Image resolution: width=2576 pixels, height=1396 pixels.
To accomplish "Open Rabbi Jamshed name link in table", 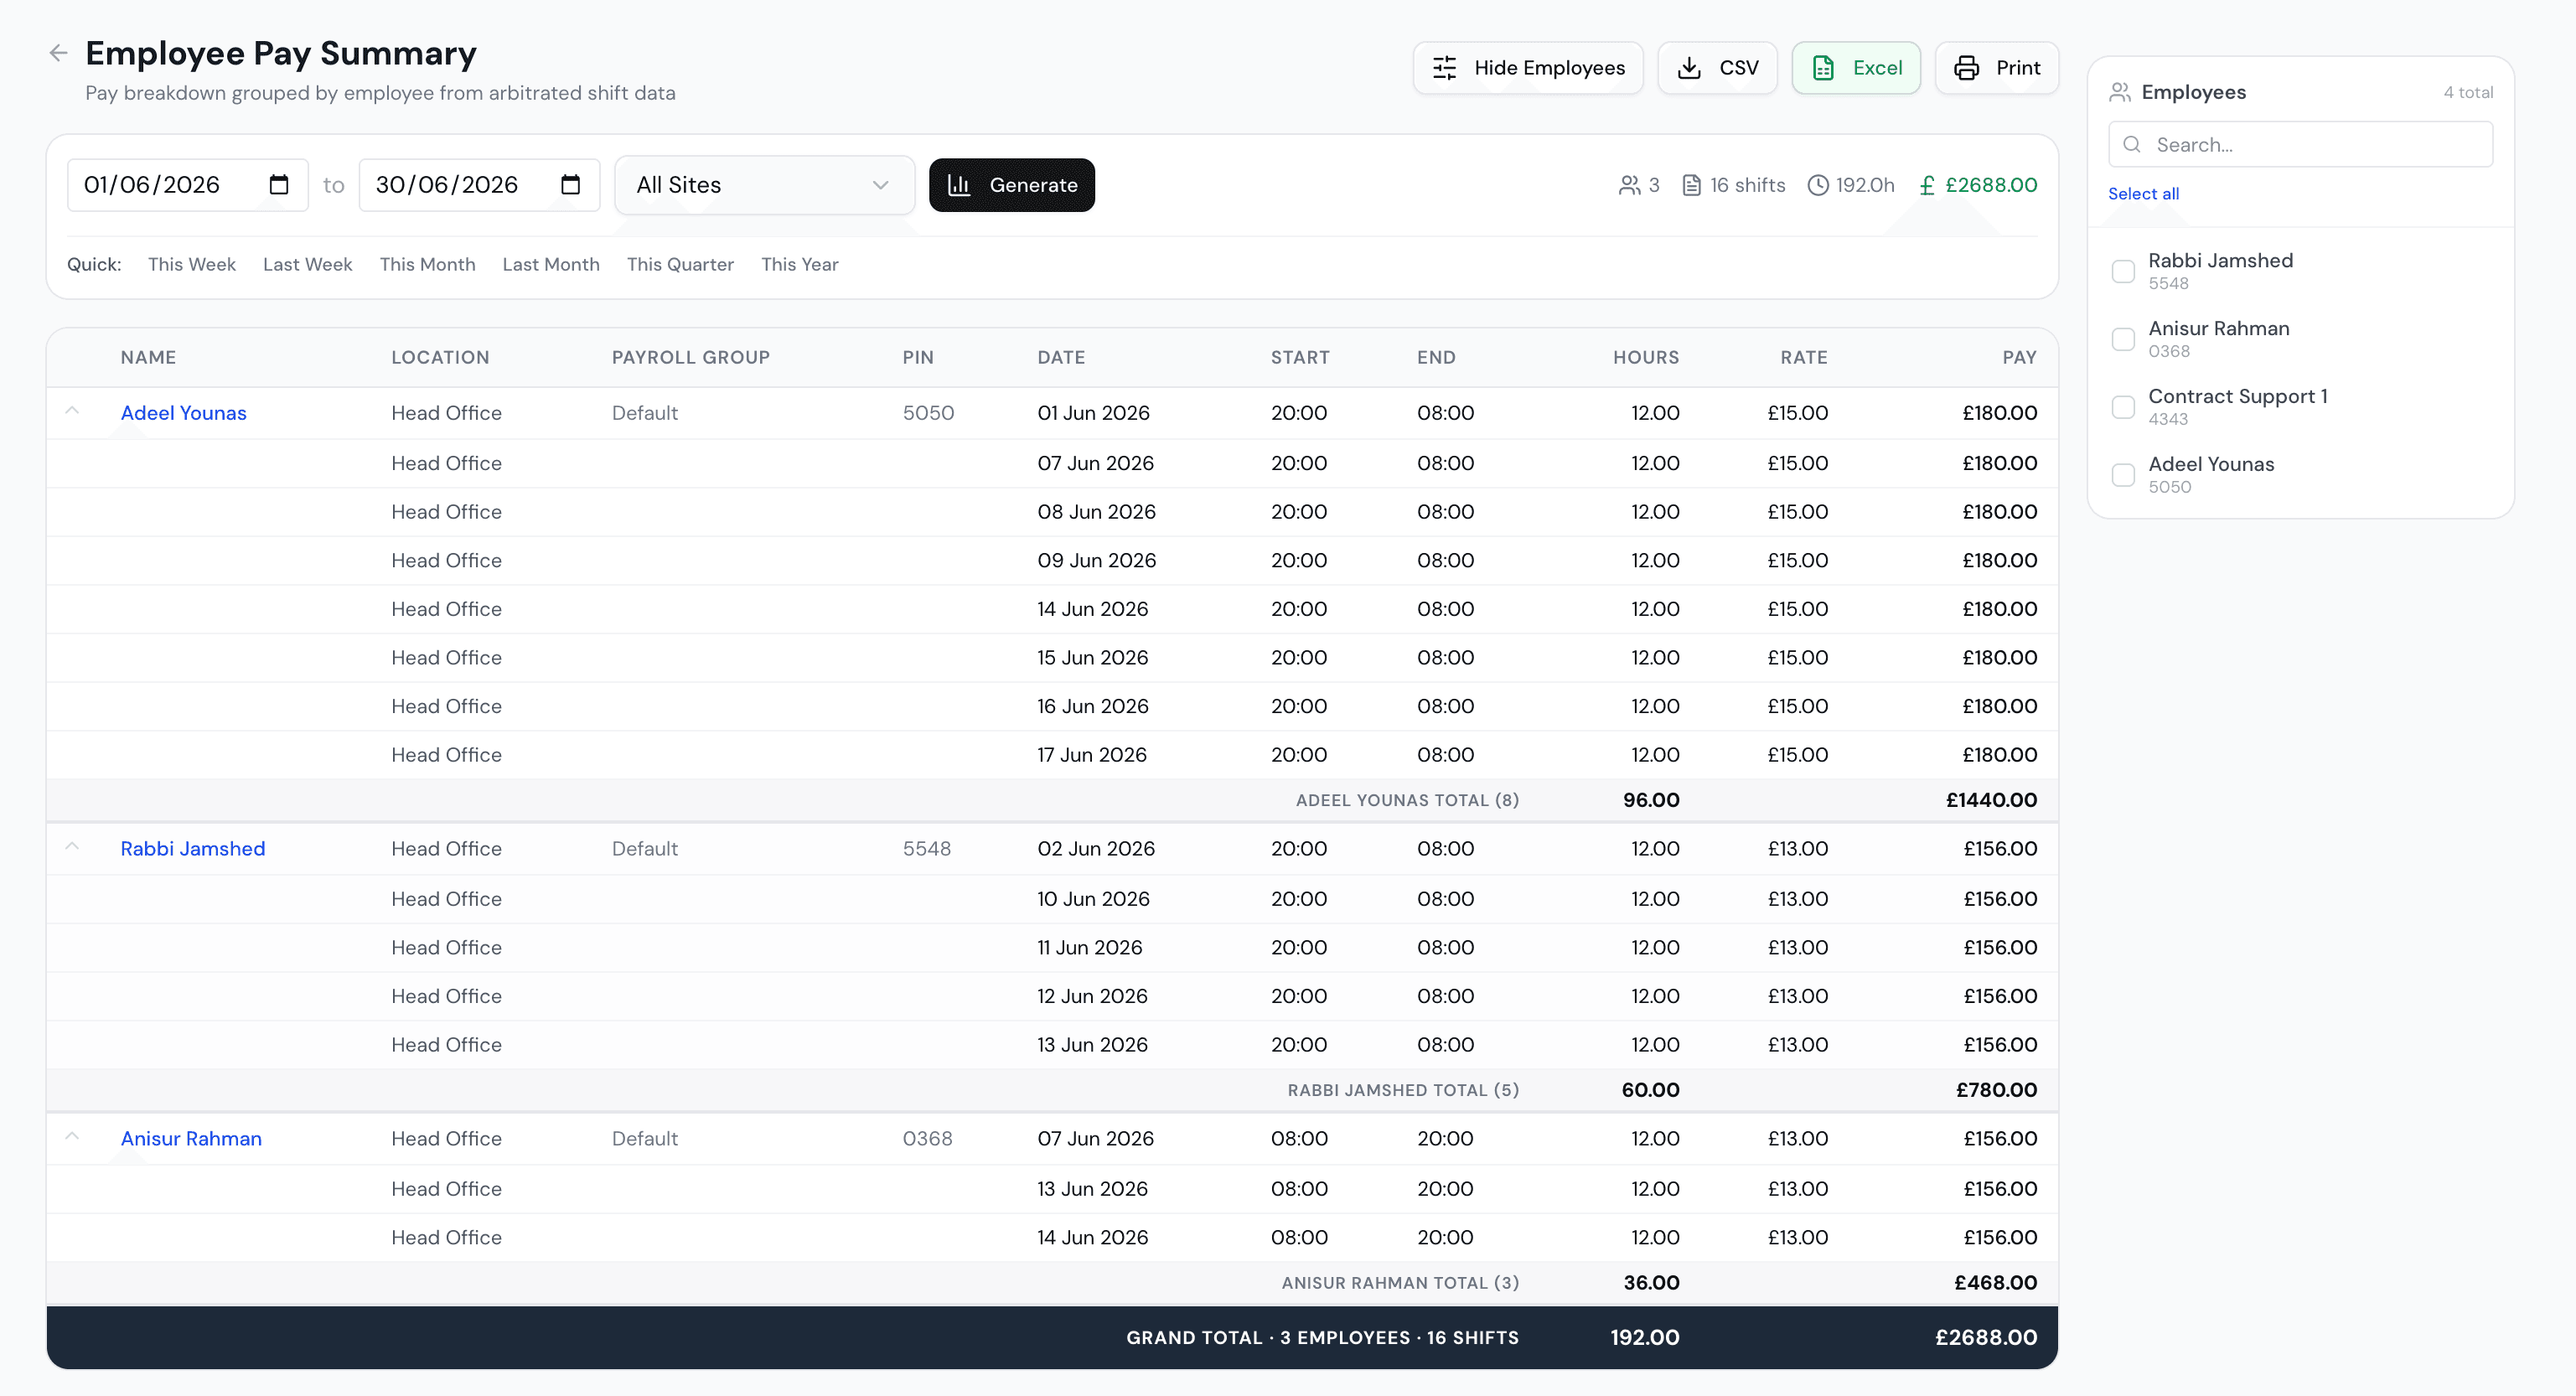I will [193, 849].
